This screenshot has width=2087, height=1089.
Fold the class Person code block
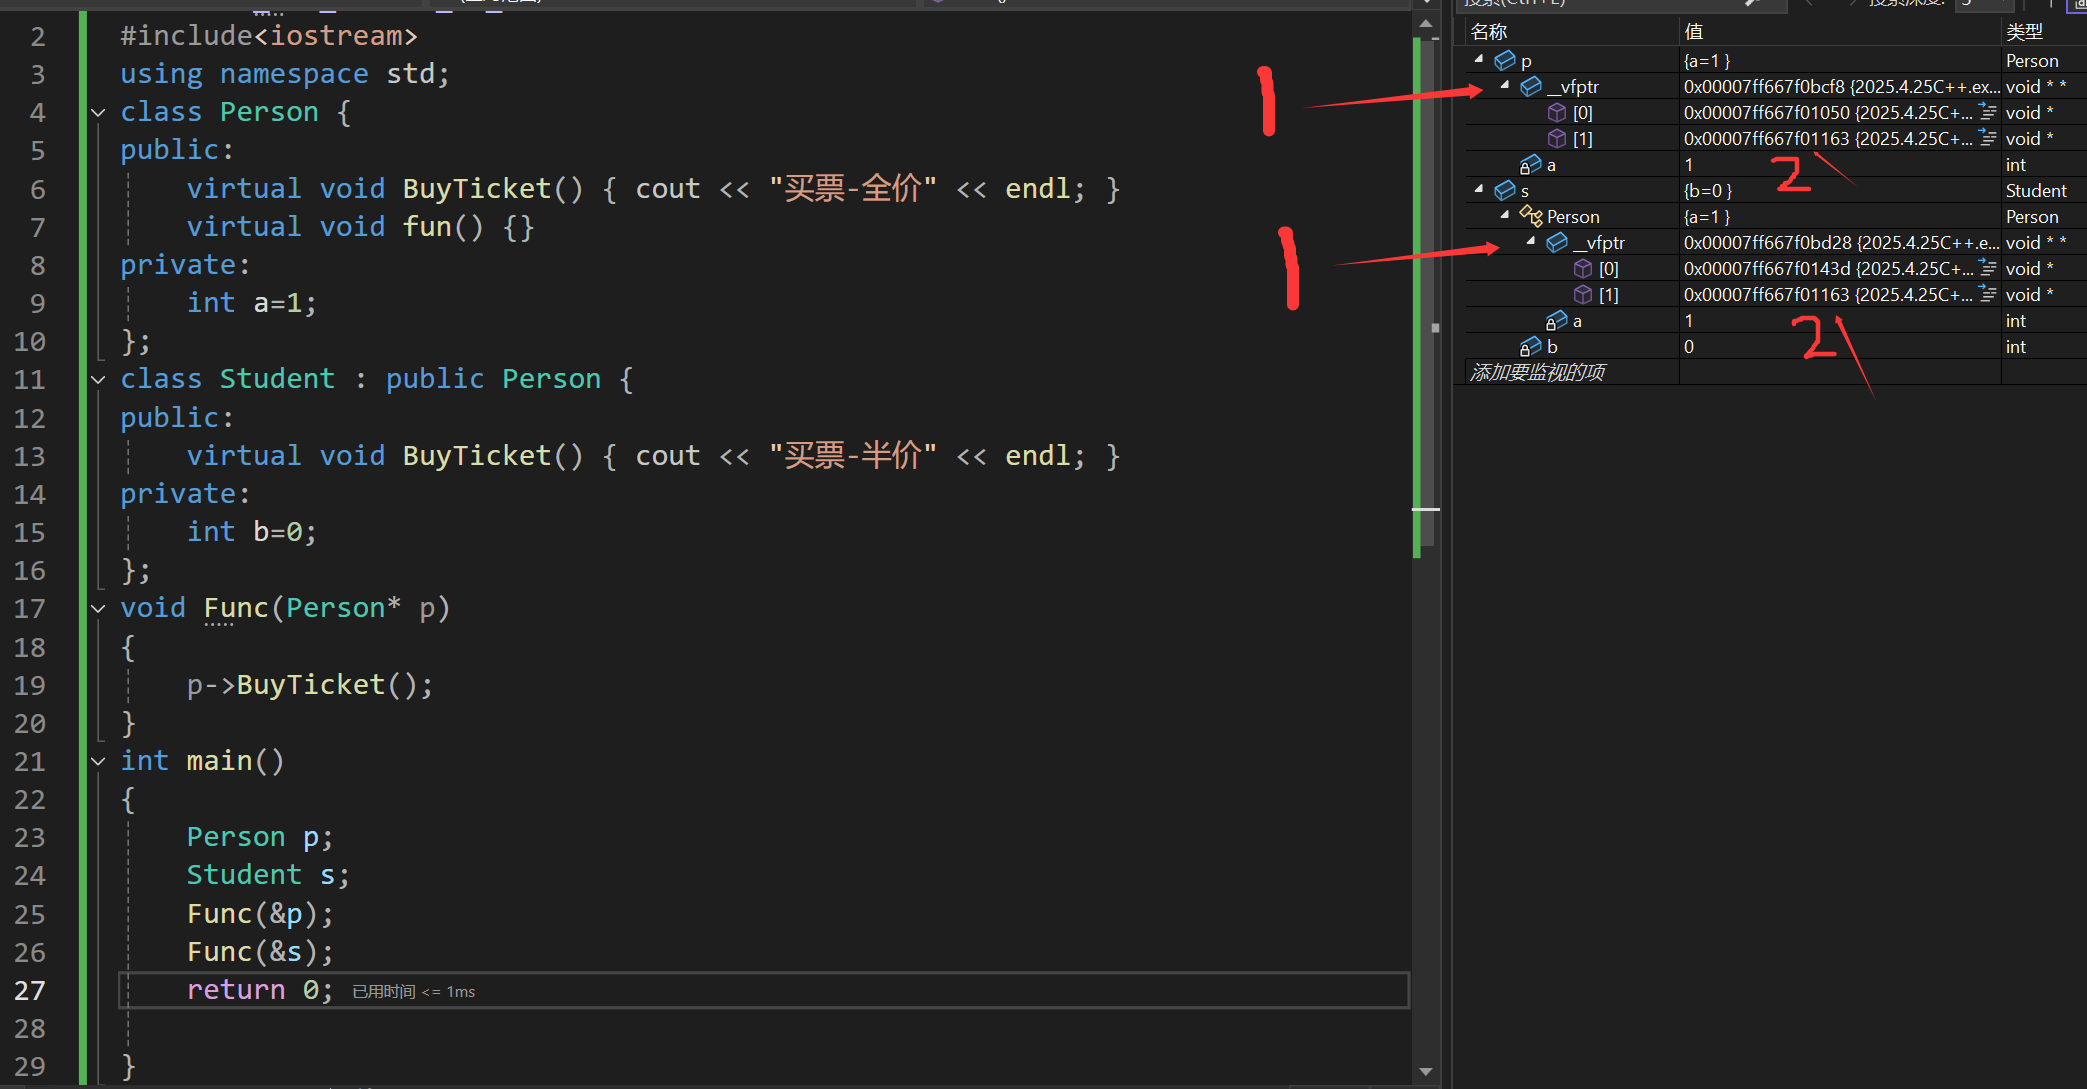pyautogui.click(x=98, y=113)
